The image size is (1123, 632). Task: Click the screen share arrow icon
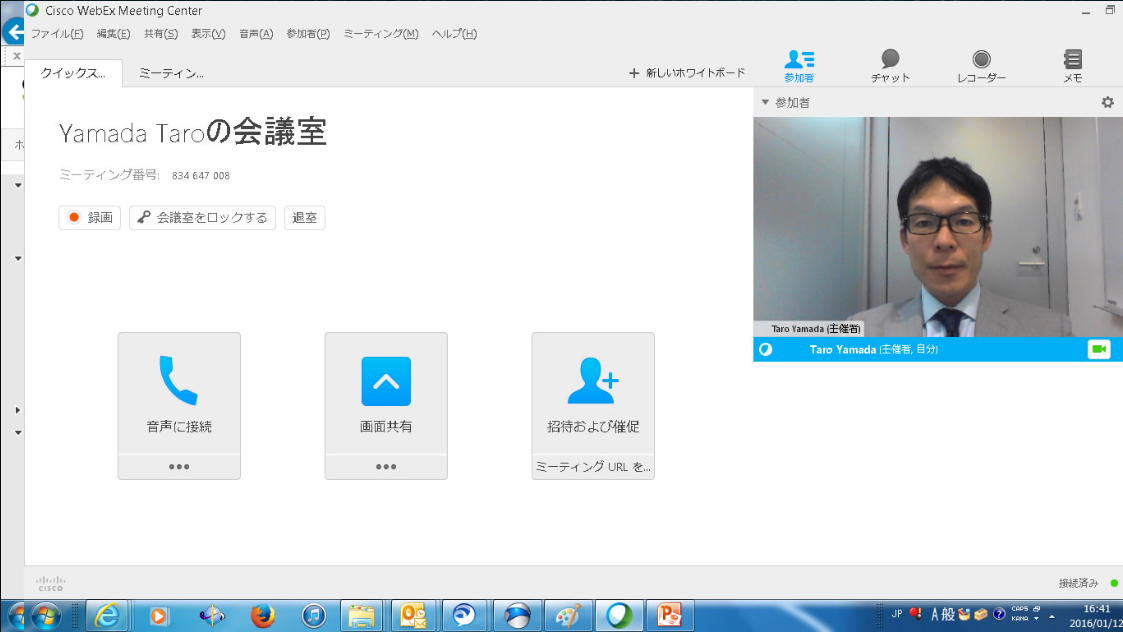pos(386,381)
